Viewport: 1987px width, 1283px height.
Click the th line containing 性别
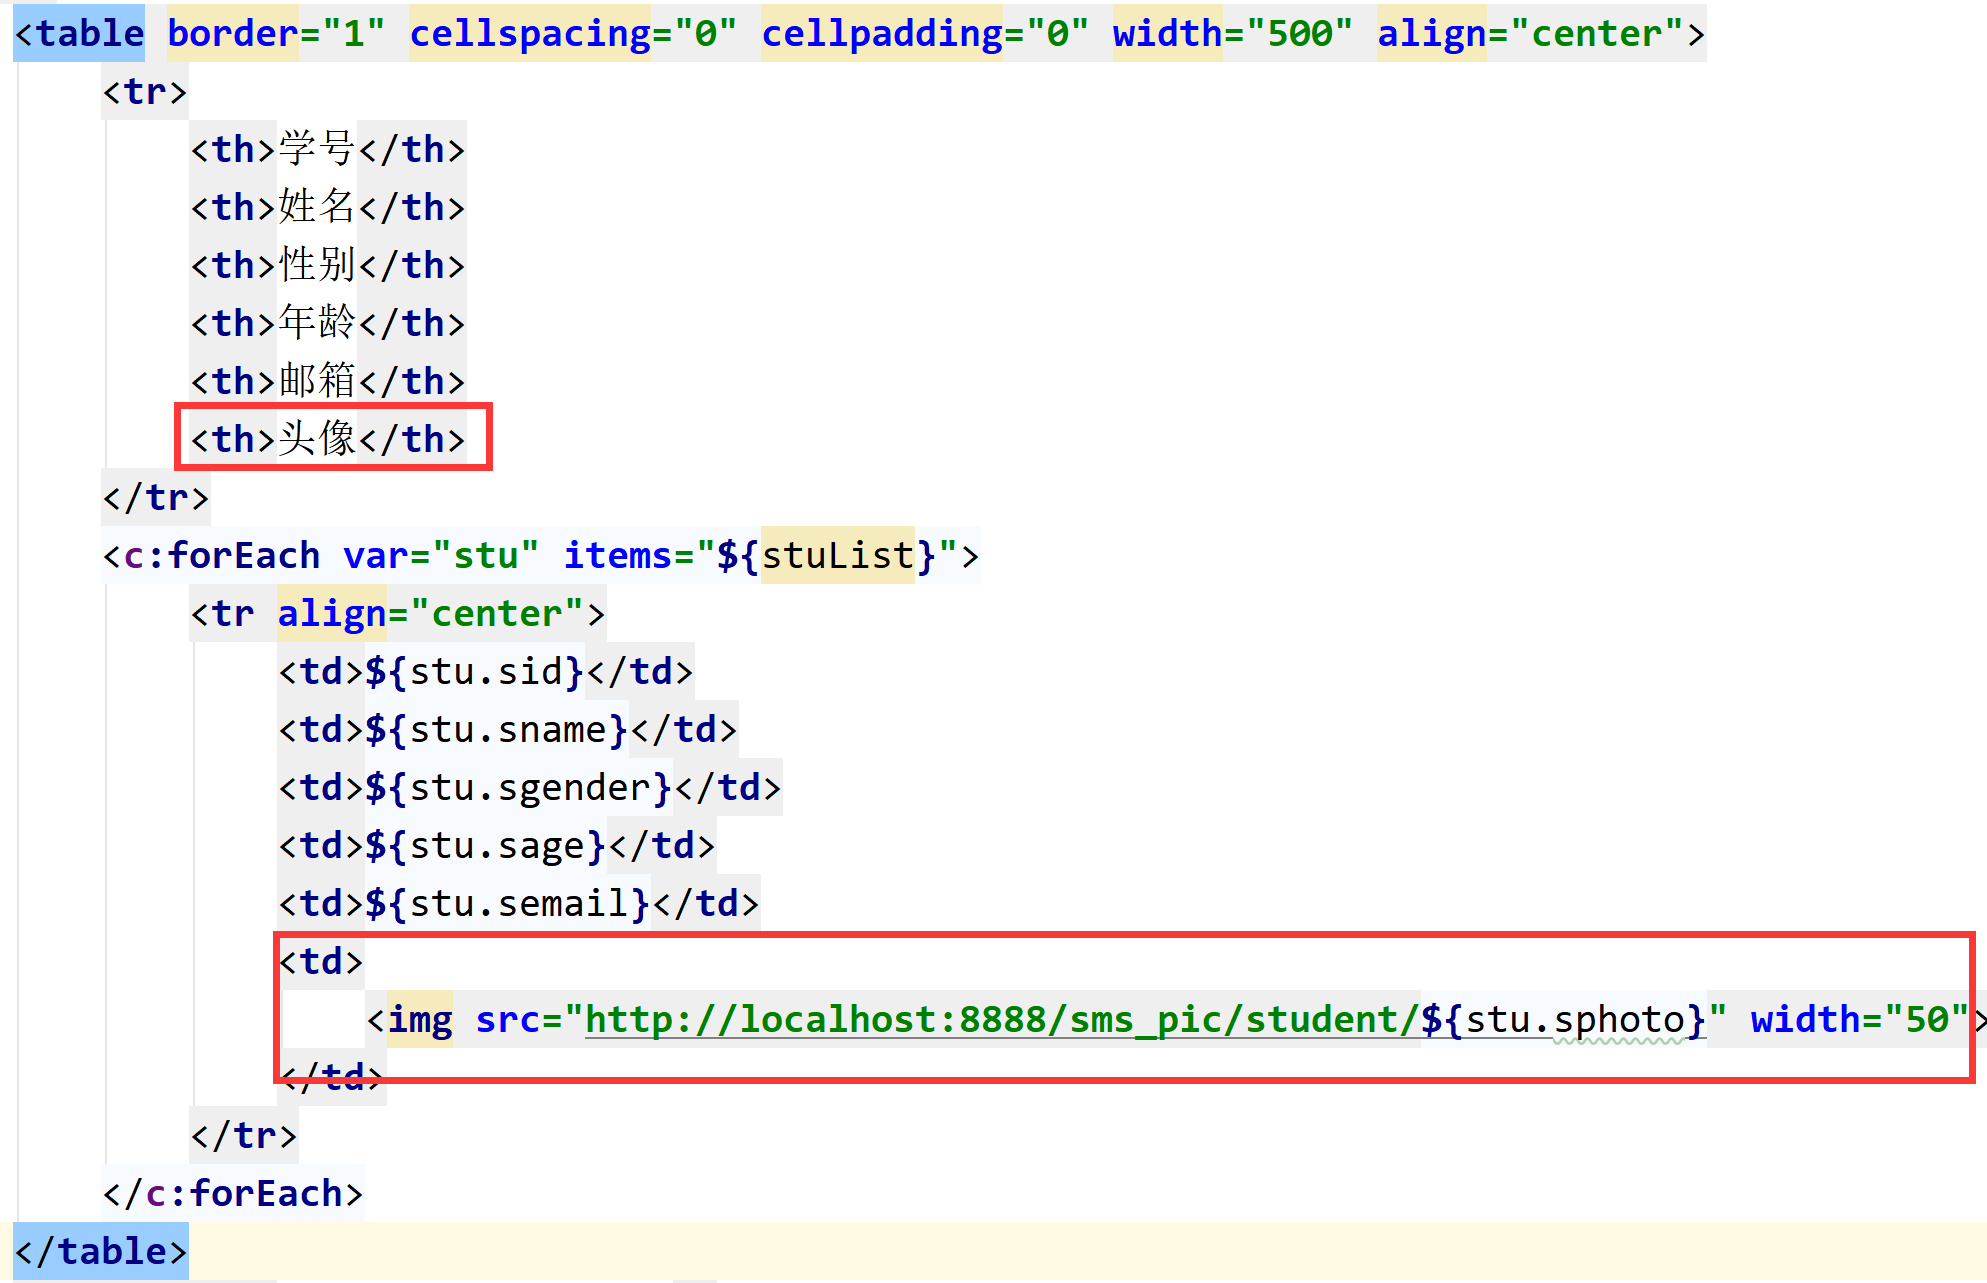(328, 265)
